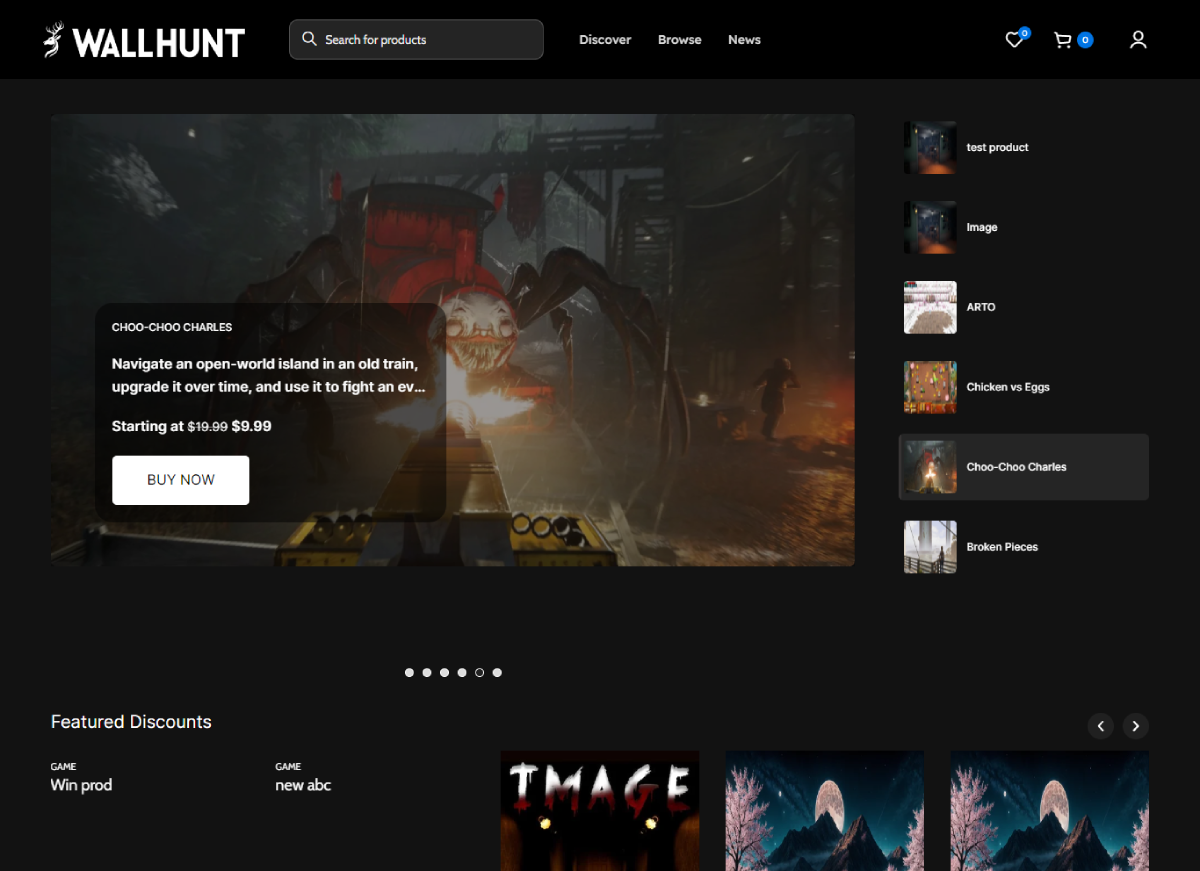The image size is (1200, 871).
Task: Focus the Search for products field
Action: tap(416, 40)
